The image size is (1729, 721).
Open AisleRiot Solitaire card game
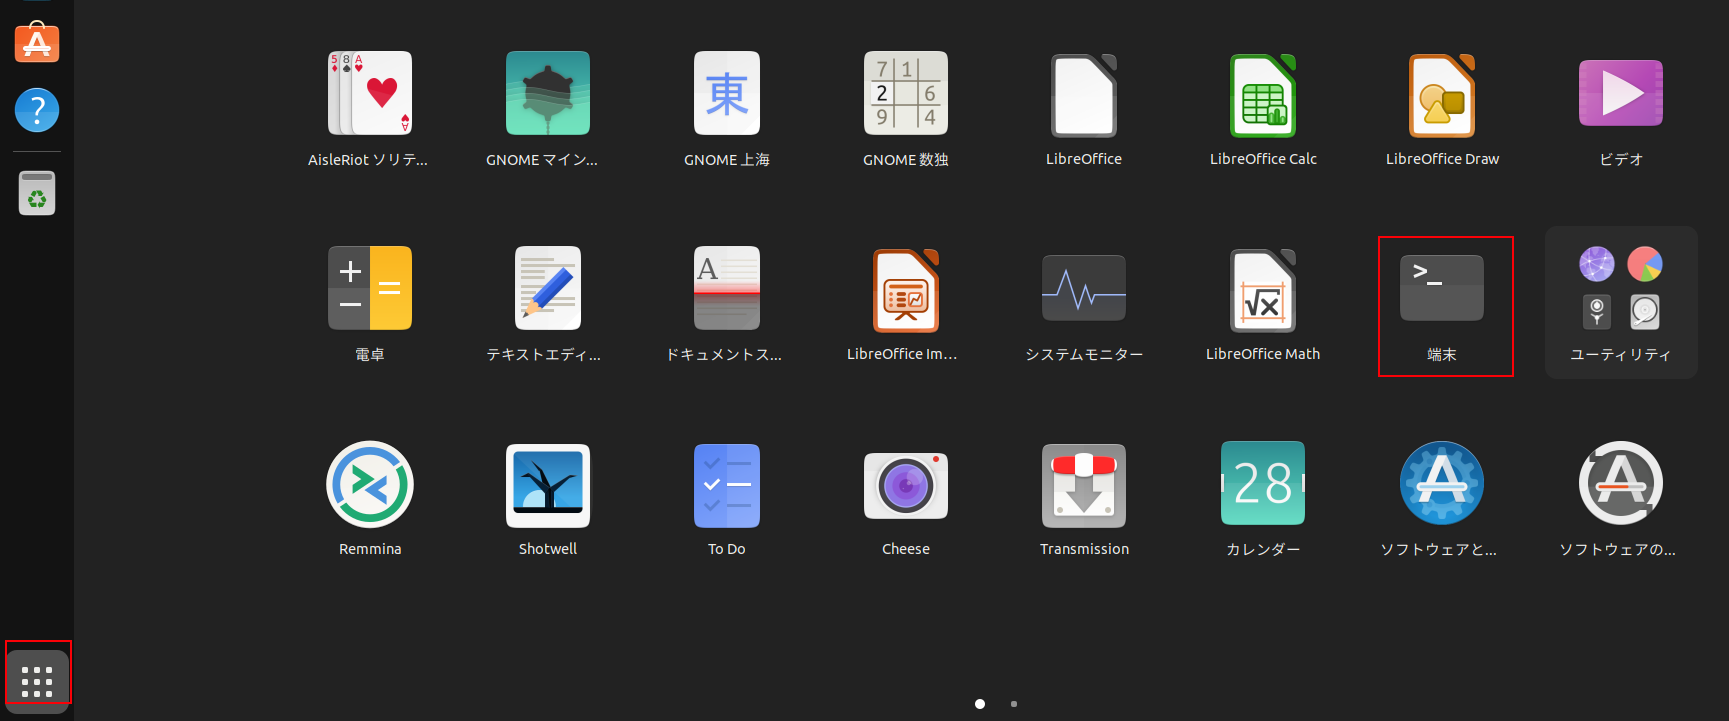370,93
